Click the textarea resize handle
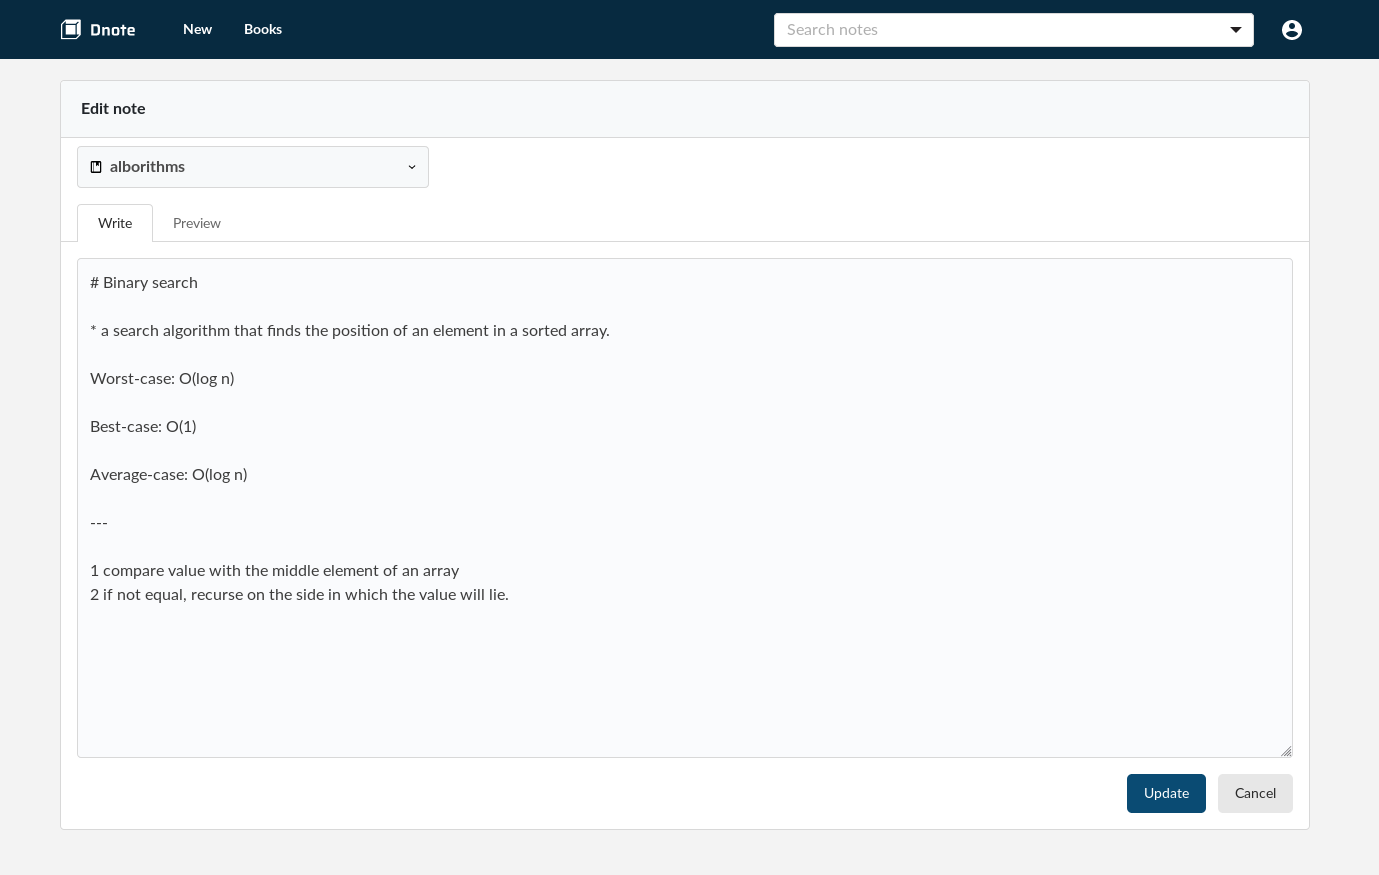1379x875 pixels. pyautogui.click(x=1286, y=751)
